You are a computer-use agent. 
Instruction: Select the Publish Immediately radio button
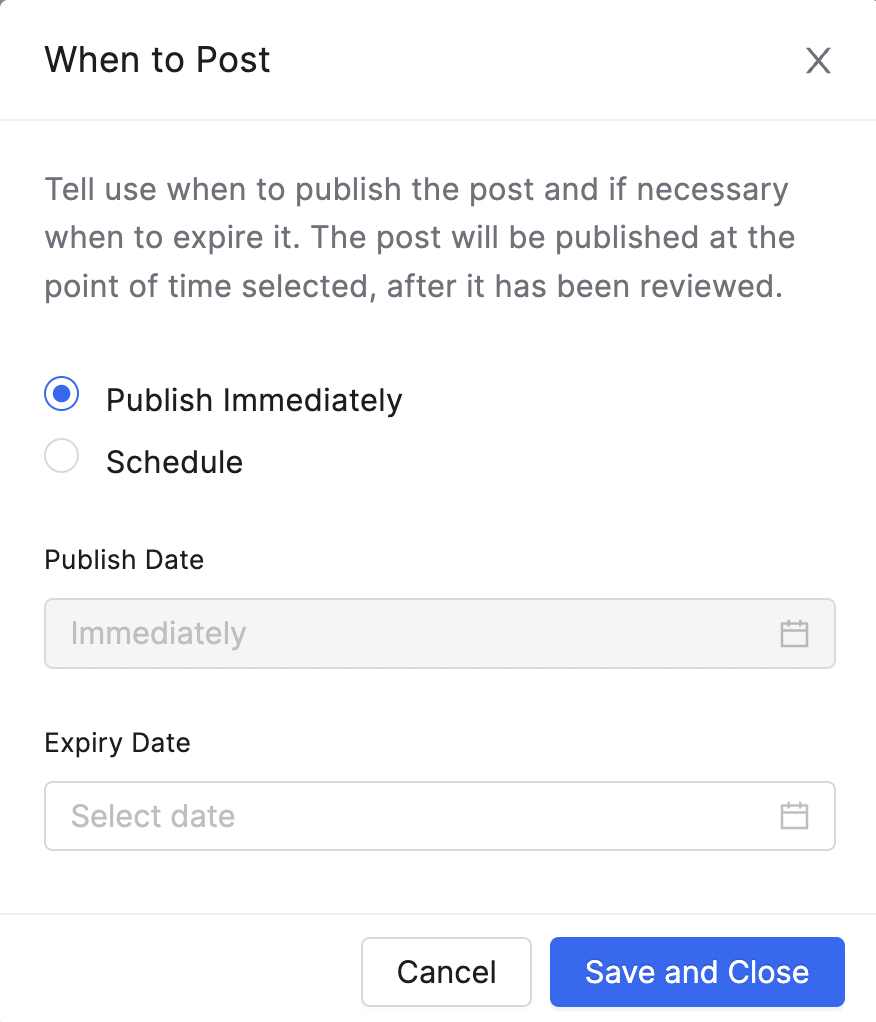tap(62, 394)
